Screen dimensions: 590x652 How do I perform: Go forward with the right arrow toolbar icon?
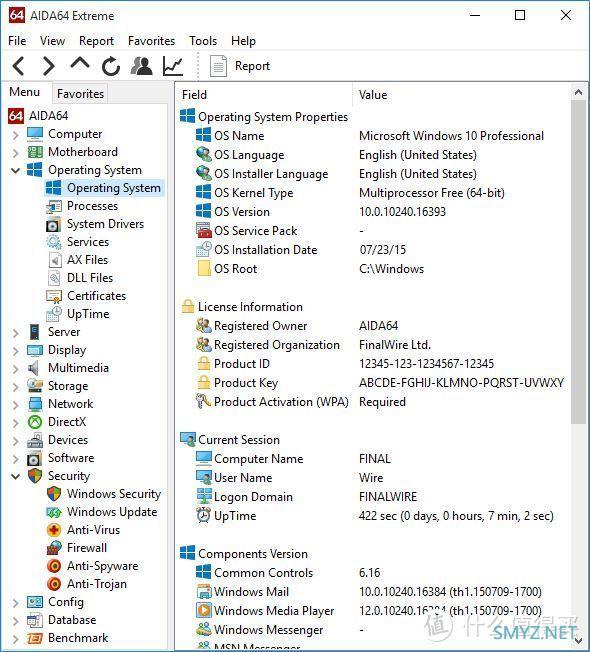(x=49, y=66)
